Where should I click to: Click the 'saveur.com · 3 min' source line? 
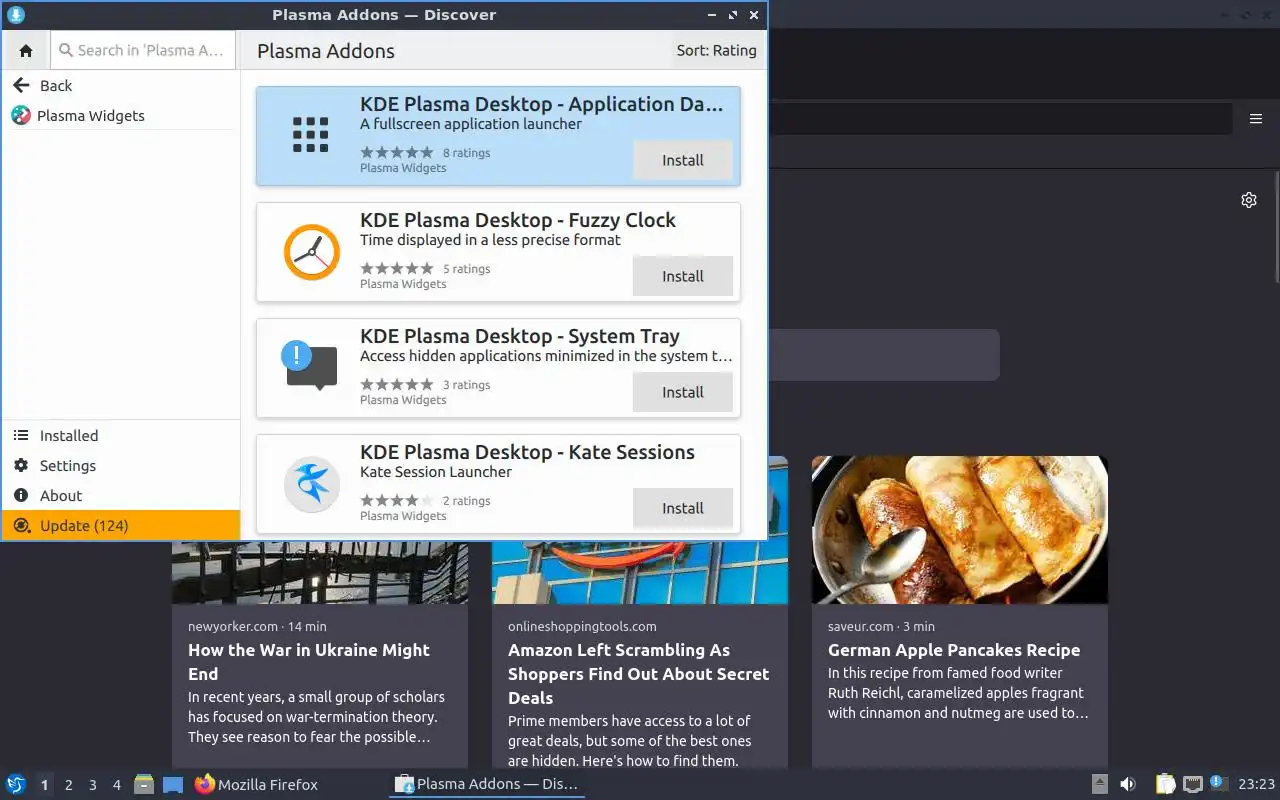point(881,626)
